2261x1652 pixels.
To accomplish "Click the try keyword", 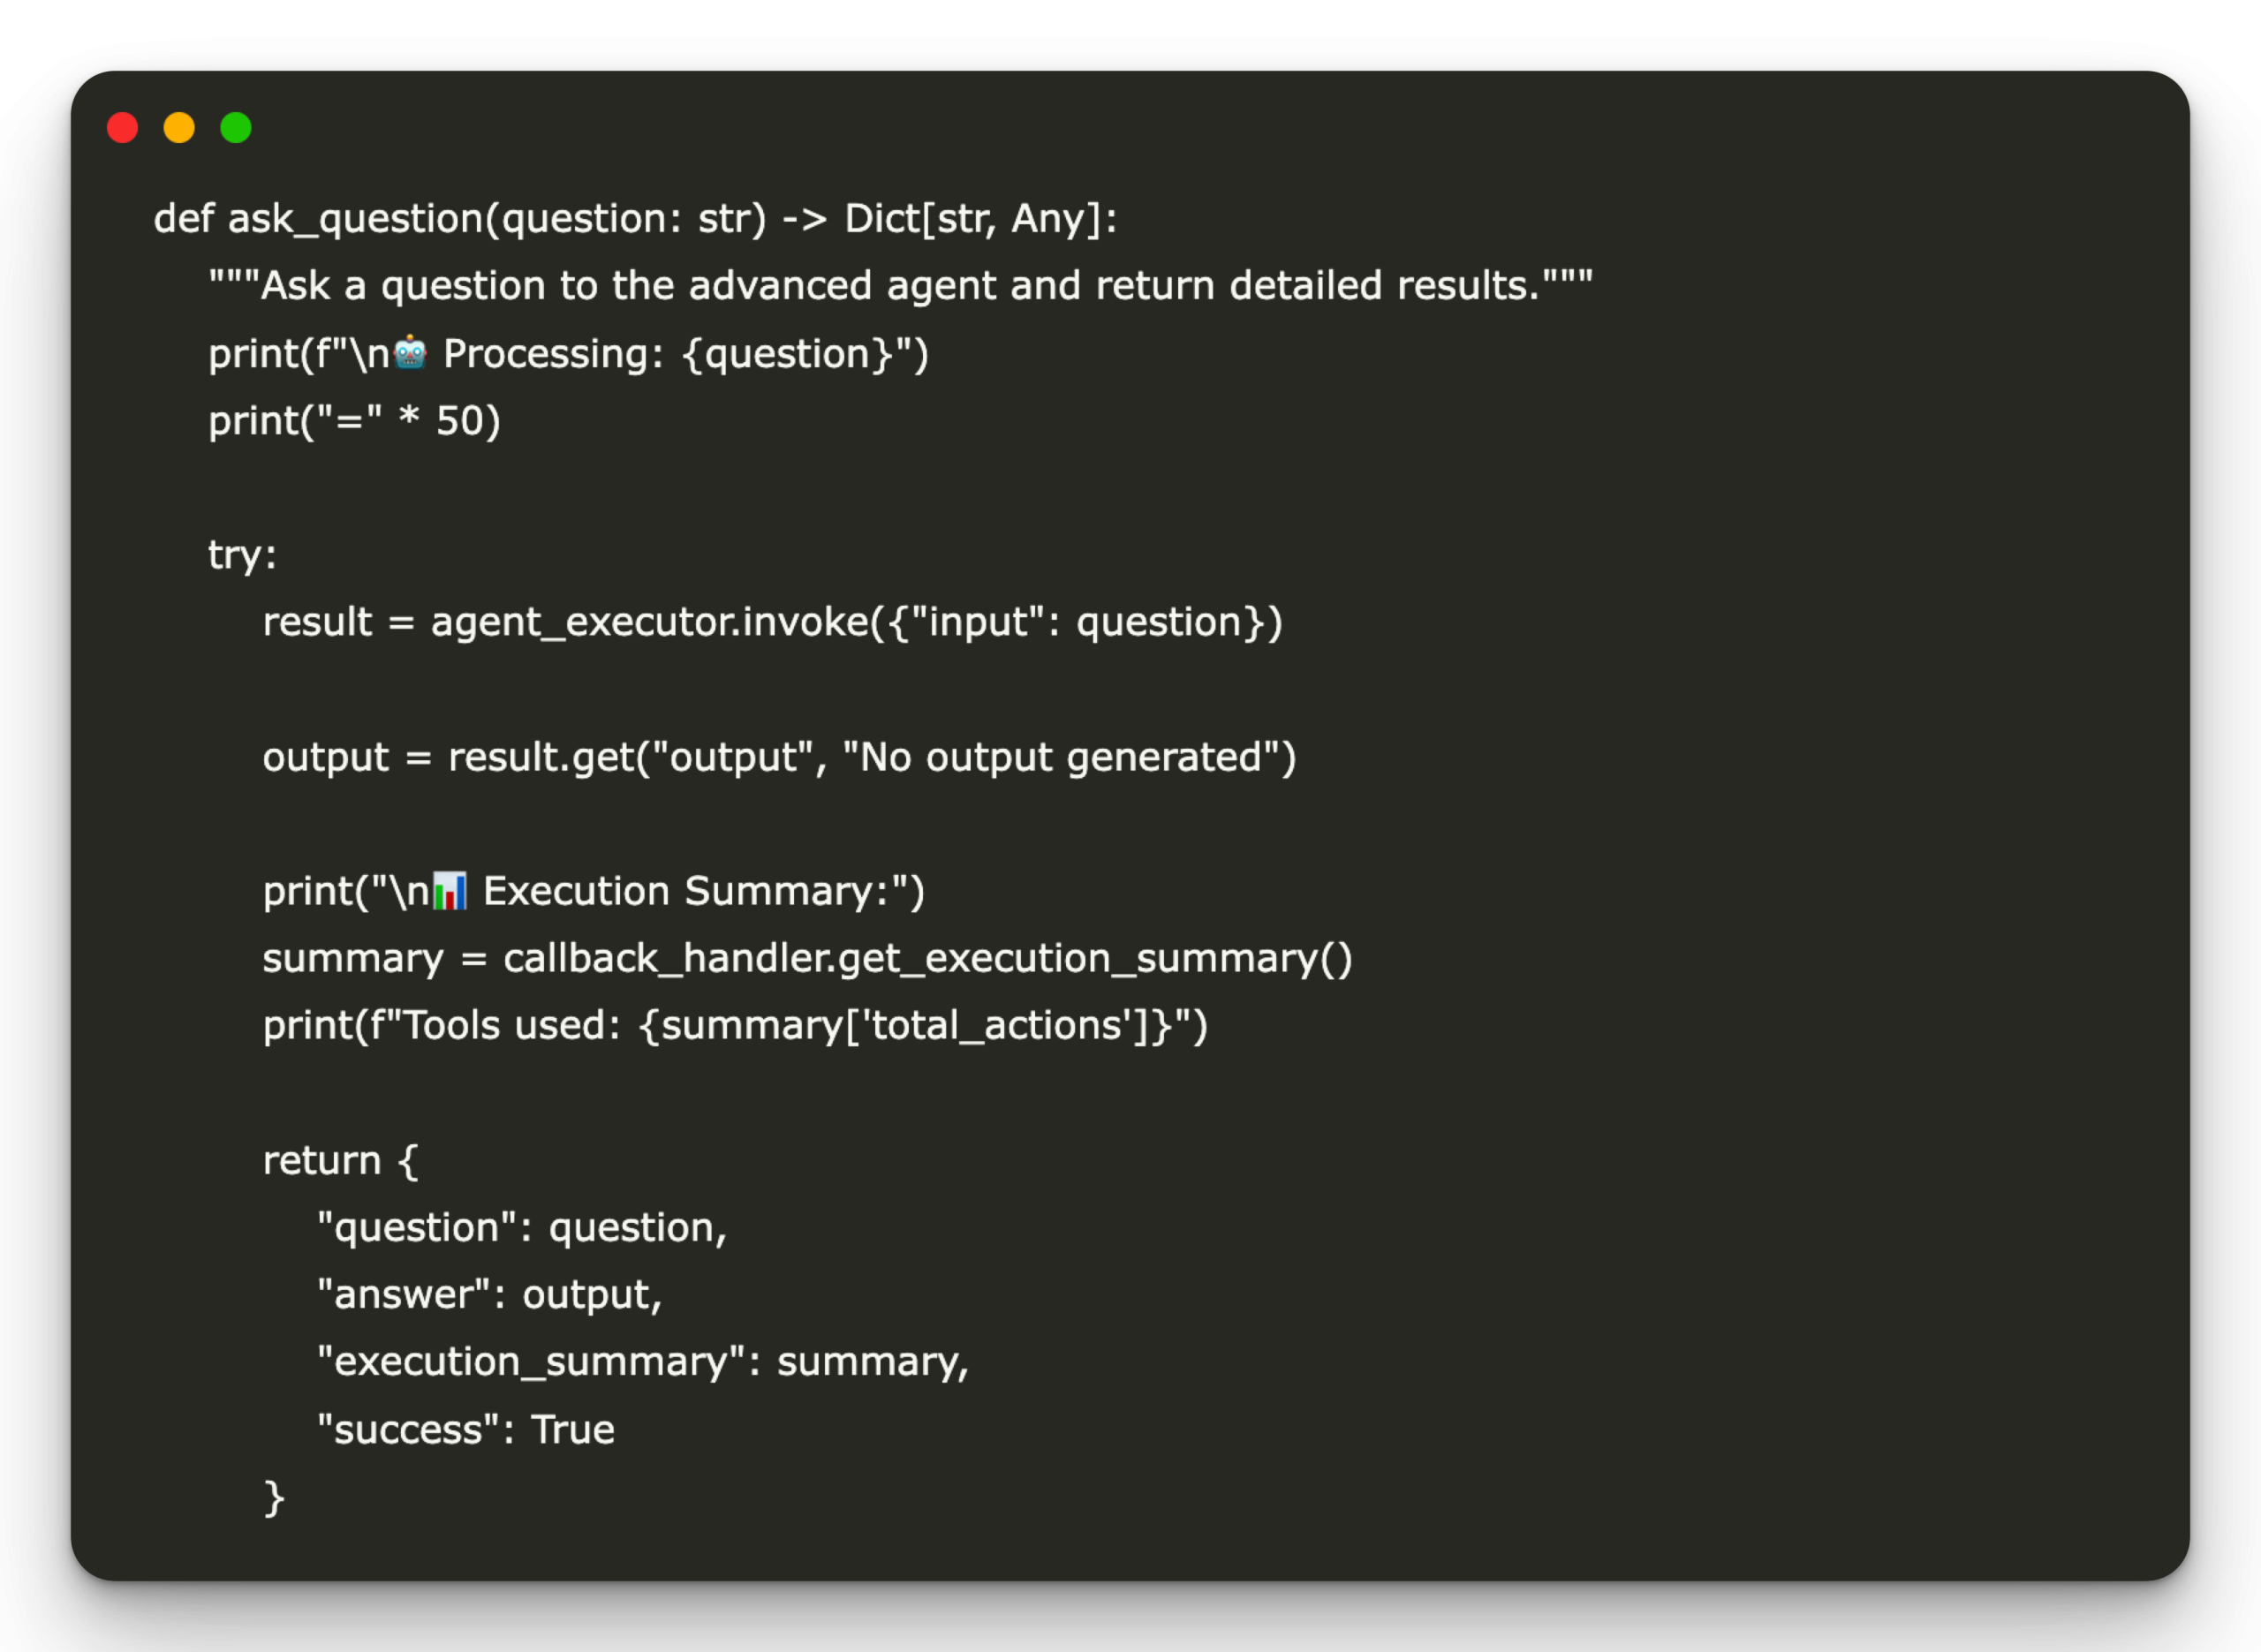I will tap(236, 555).
